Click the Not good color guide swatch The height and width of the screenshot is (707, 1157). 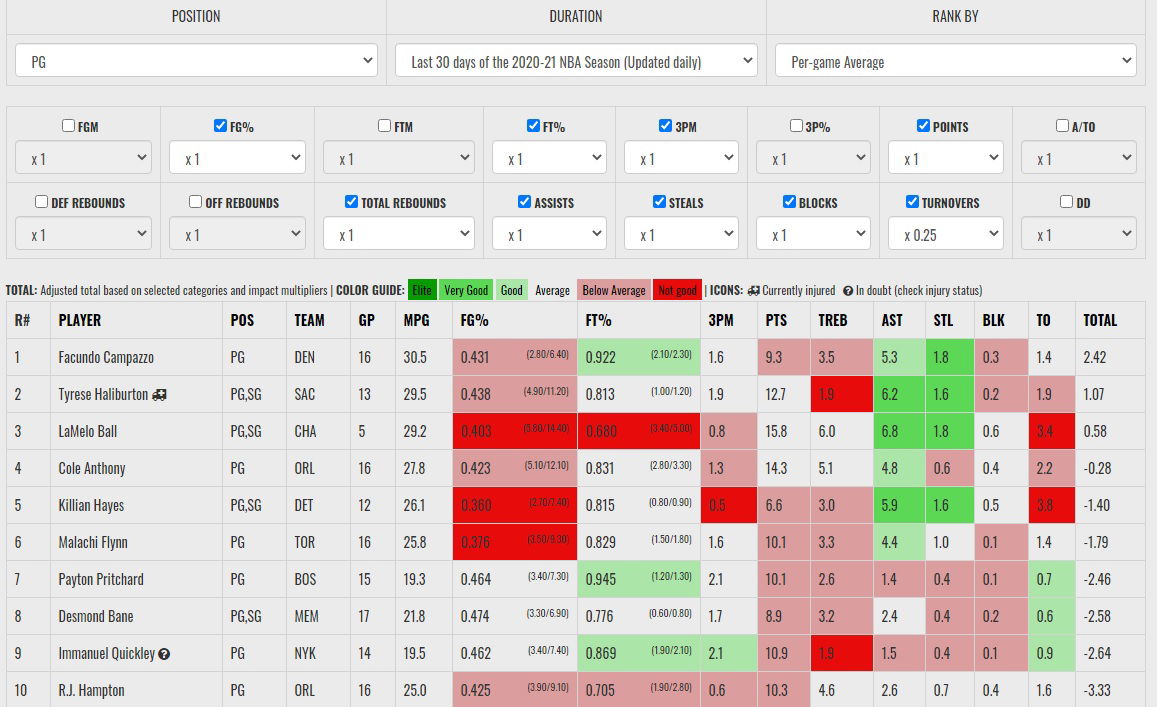(677, 291)
